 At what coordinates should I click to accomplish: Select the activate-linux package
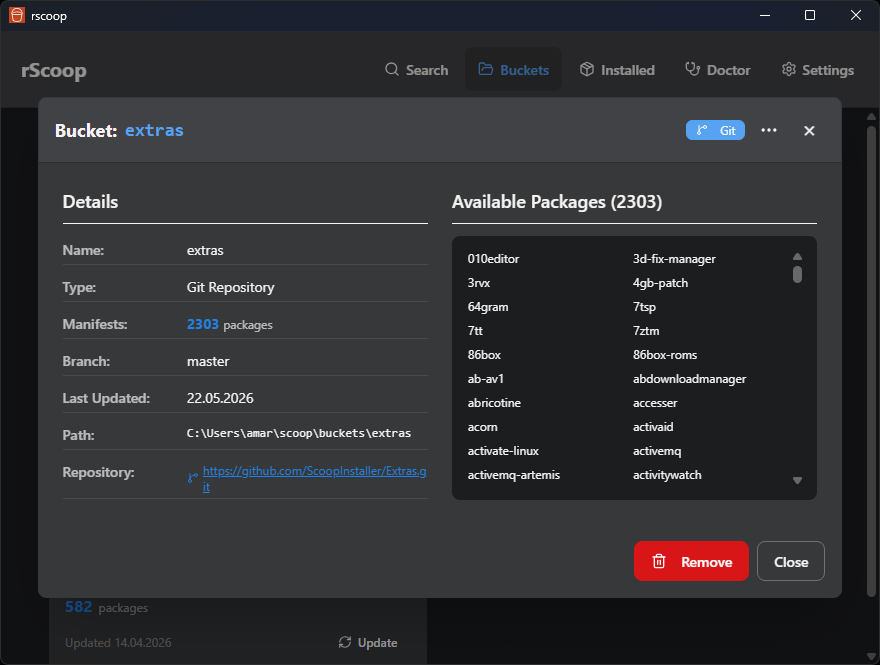[x=503, y=451]
